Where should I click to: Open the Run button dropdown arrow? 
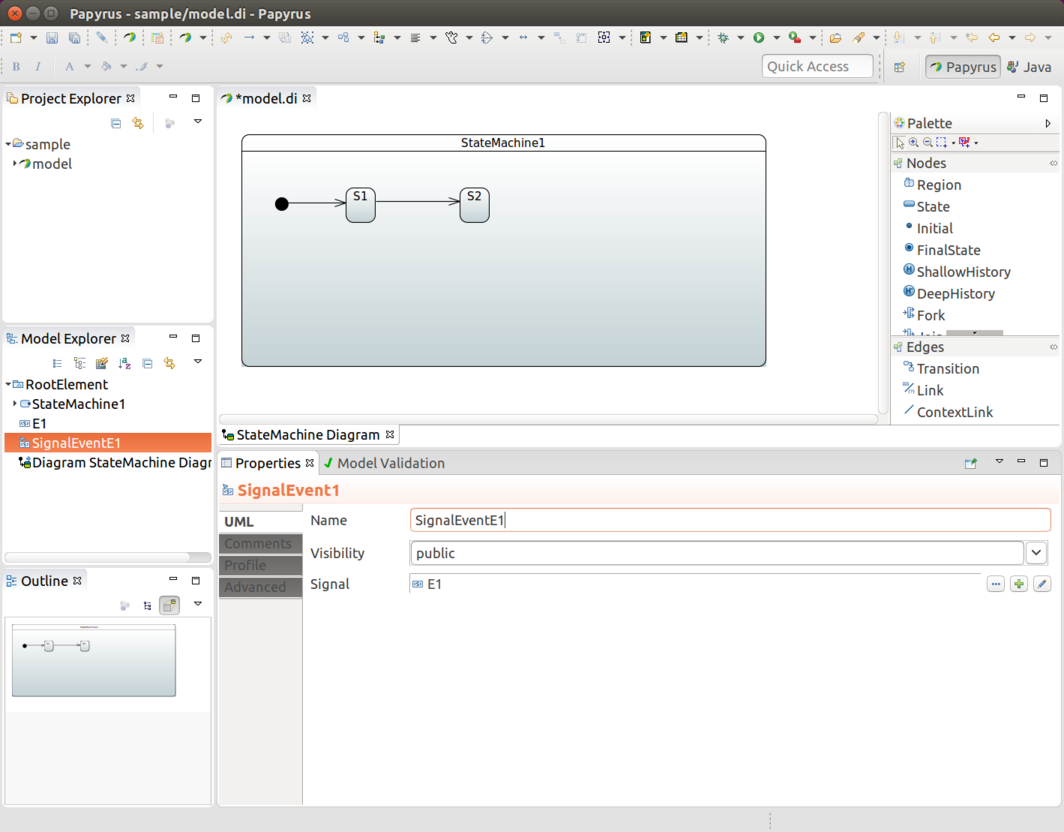coord(776,38)
